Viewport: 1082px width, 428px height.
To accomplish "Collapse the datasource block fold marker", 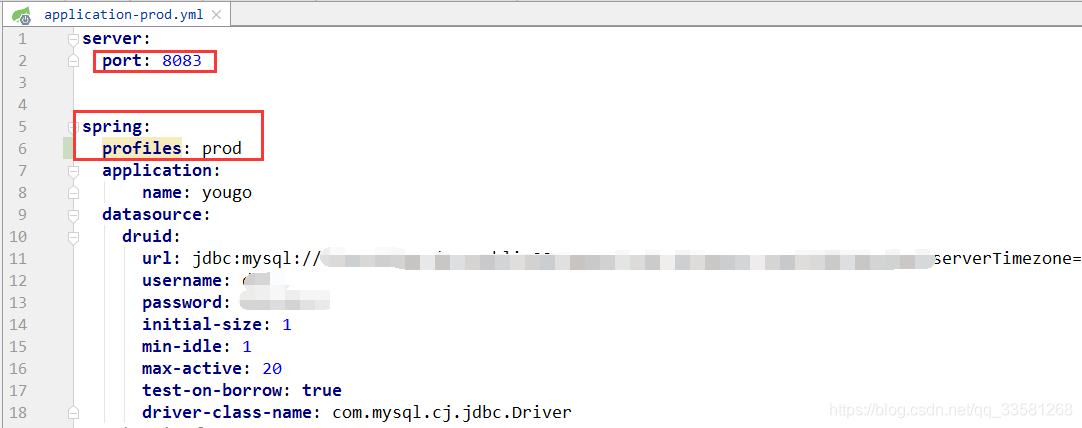I will pos(73,215).
